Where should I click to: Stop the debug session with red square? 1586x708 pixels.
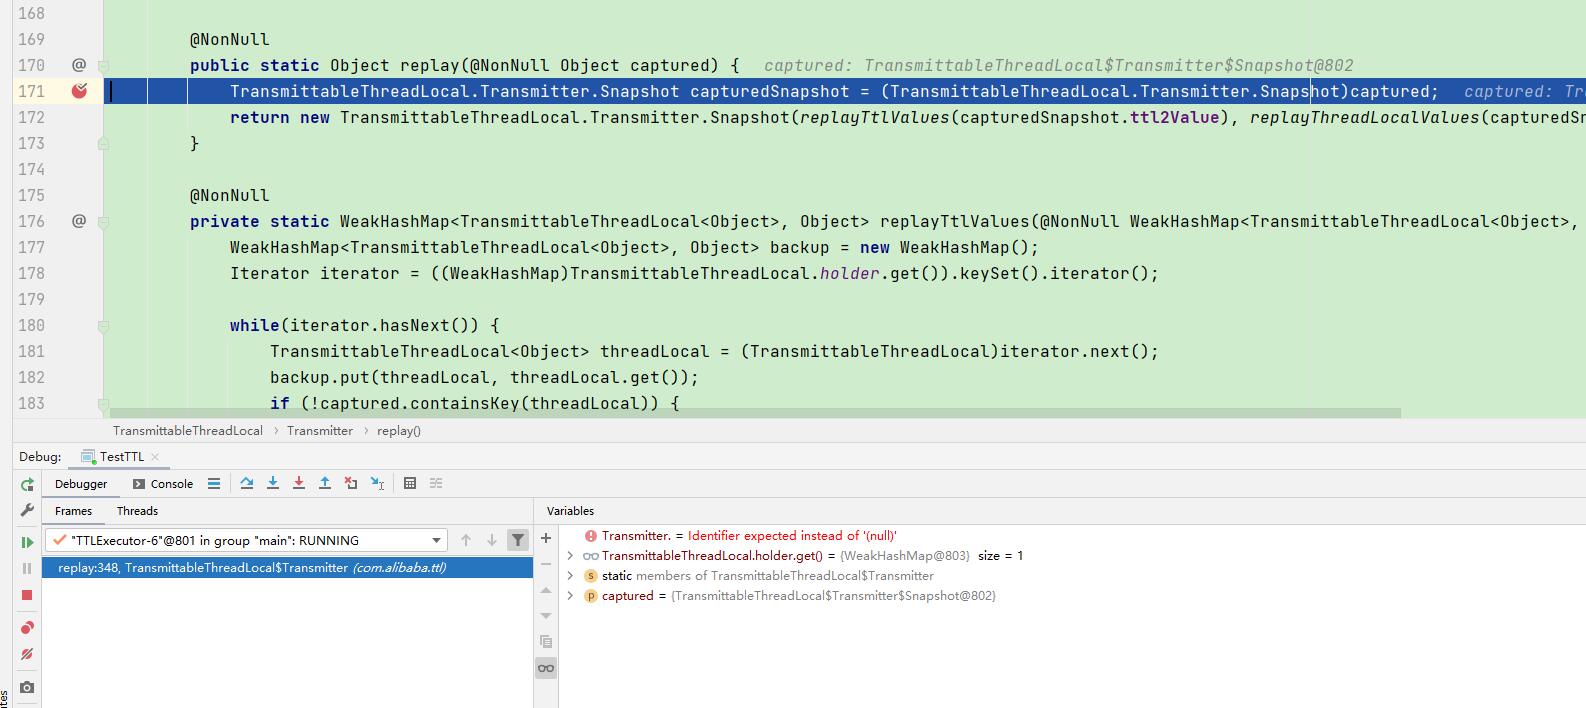pyautogui.click(x=27, y=595)
